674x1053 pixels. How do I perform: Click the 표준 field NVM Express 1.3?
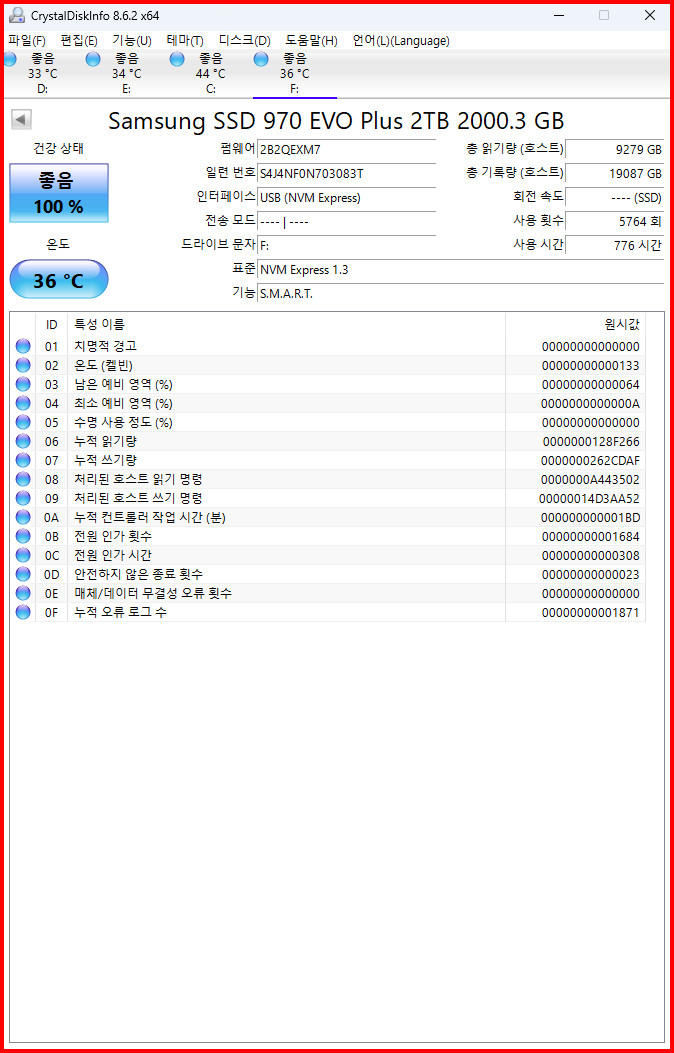(x=461, y=270)
